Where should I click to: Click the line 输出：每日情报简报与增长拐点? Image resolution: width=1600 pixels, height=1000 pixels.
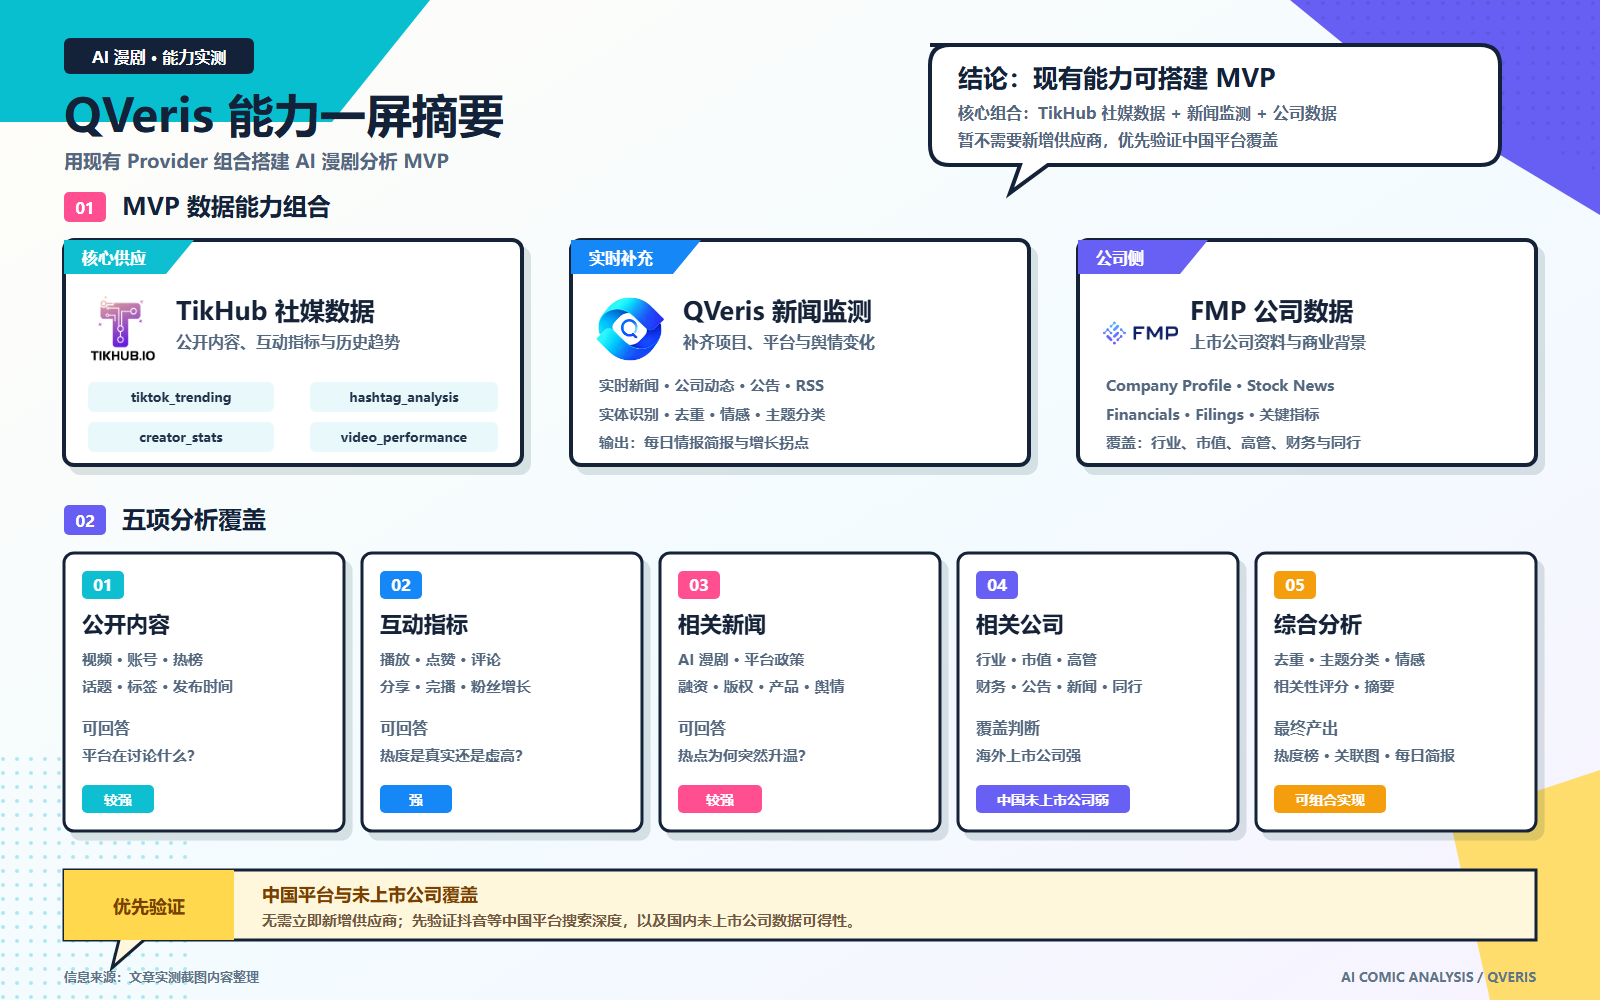coord(703,442)
